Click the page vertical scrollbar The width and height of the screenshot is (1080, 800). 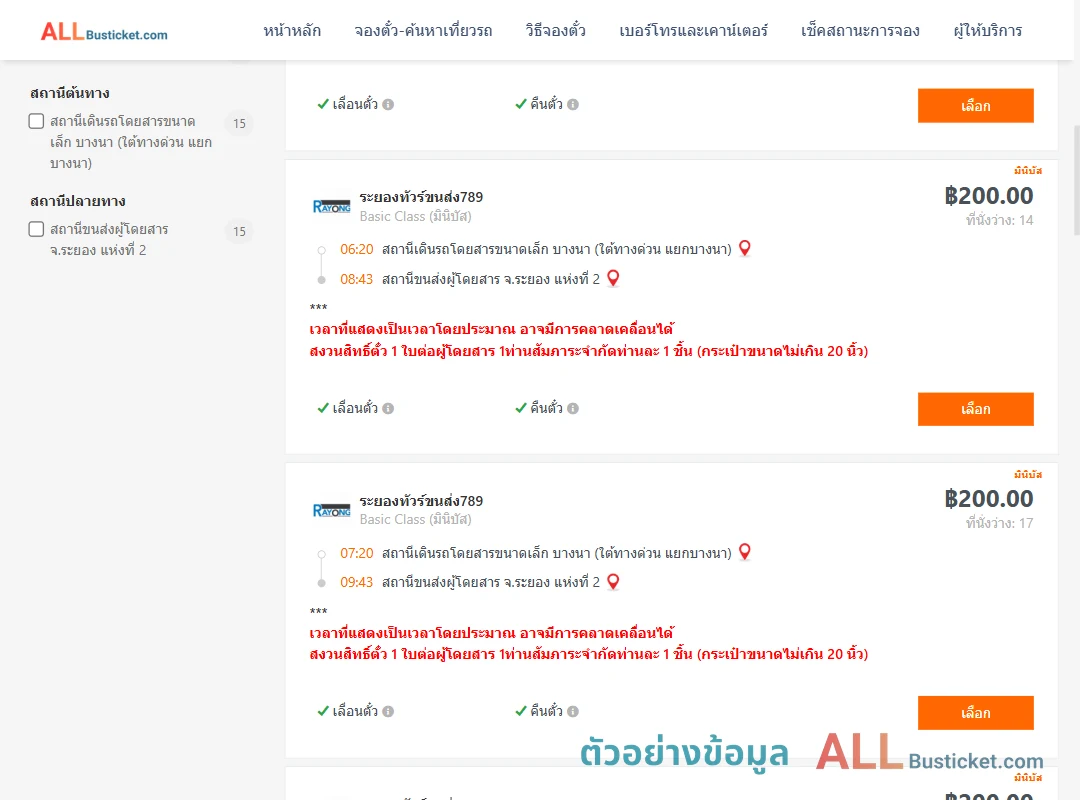point(1076,181)
